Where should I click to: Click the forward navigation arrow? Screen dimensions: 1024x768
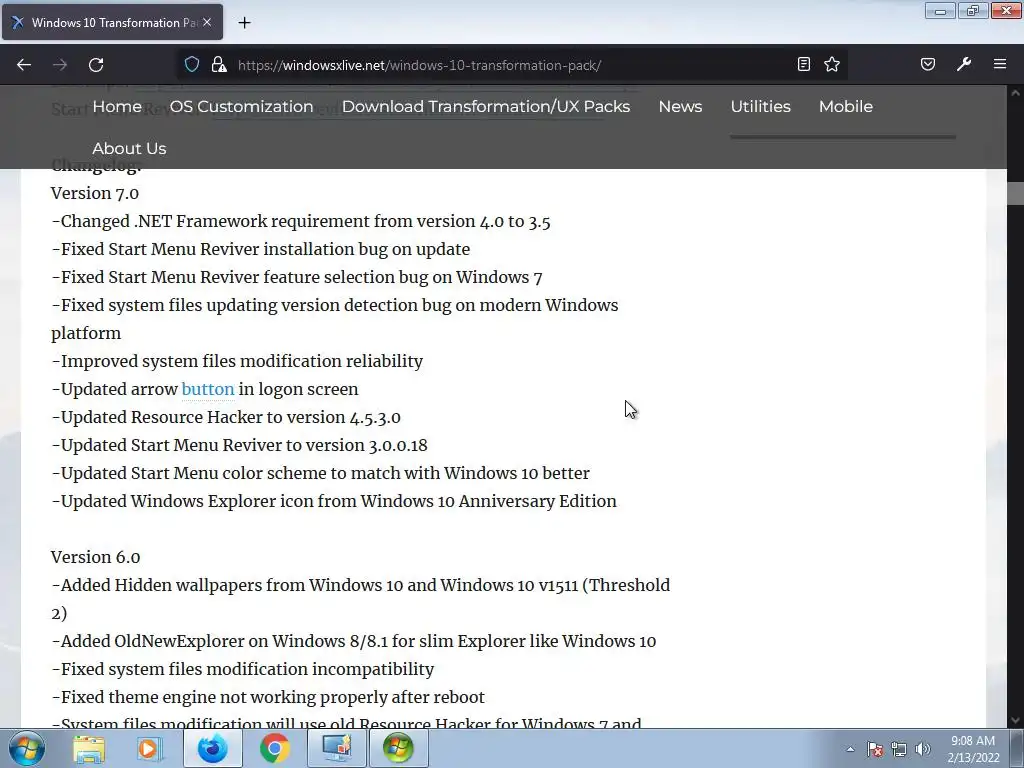pyautogui.click(x=60, y=65)
